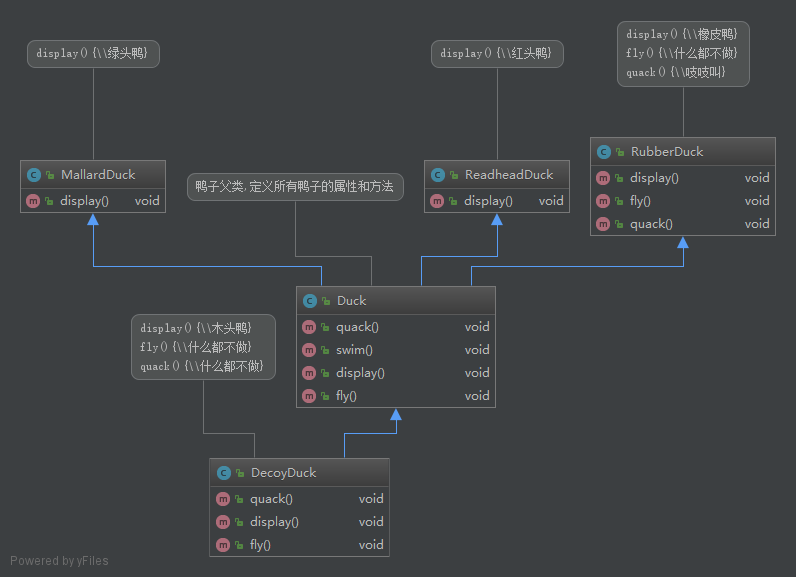
Task: Select ReadheadDuck's display() method row
Action: 488,200
